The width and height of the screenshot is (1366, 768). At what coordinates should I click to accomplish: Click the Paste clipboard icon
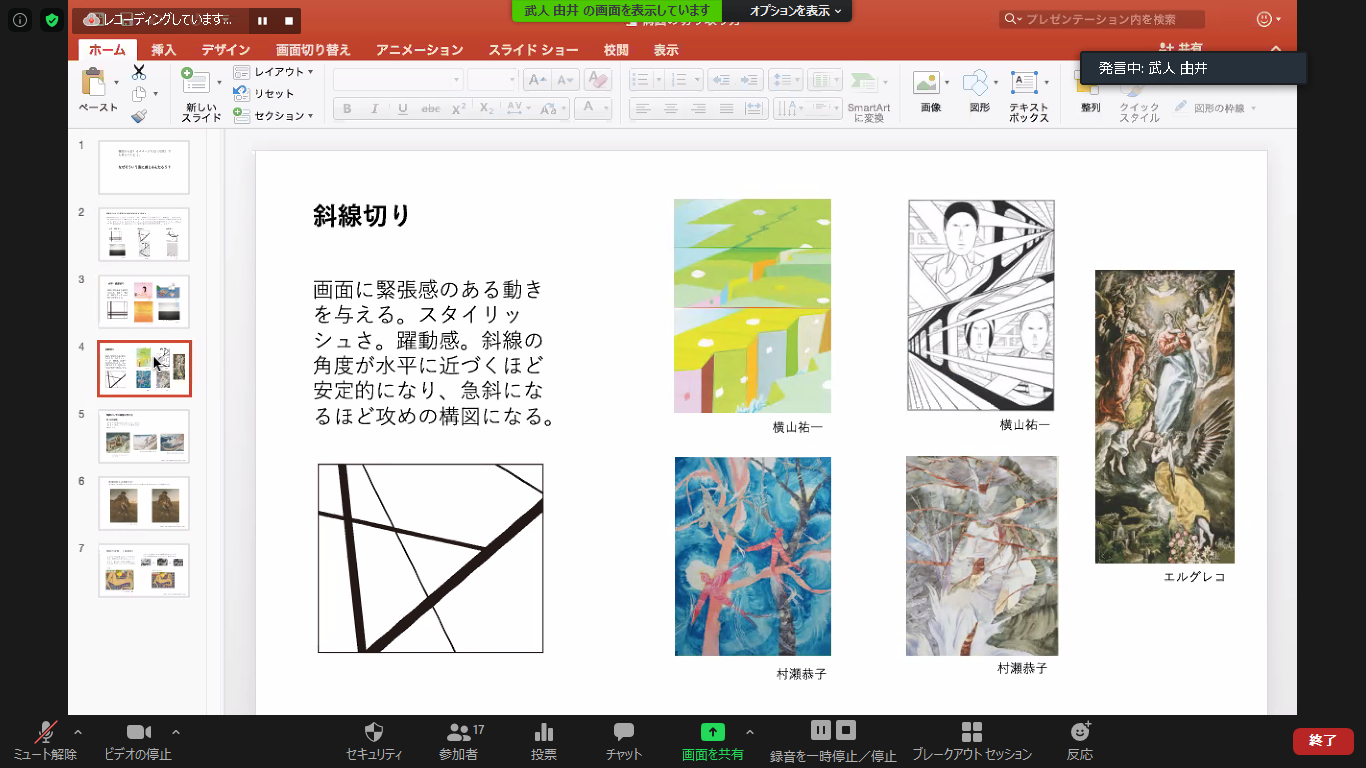[x=94, y=83]
